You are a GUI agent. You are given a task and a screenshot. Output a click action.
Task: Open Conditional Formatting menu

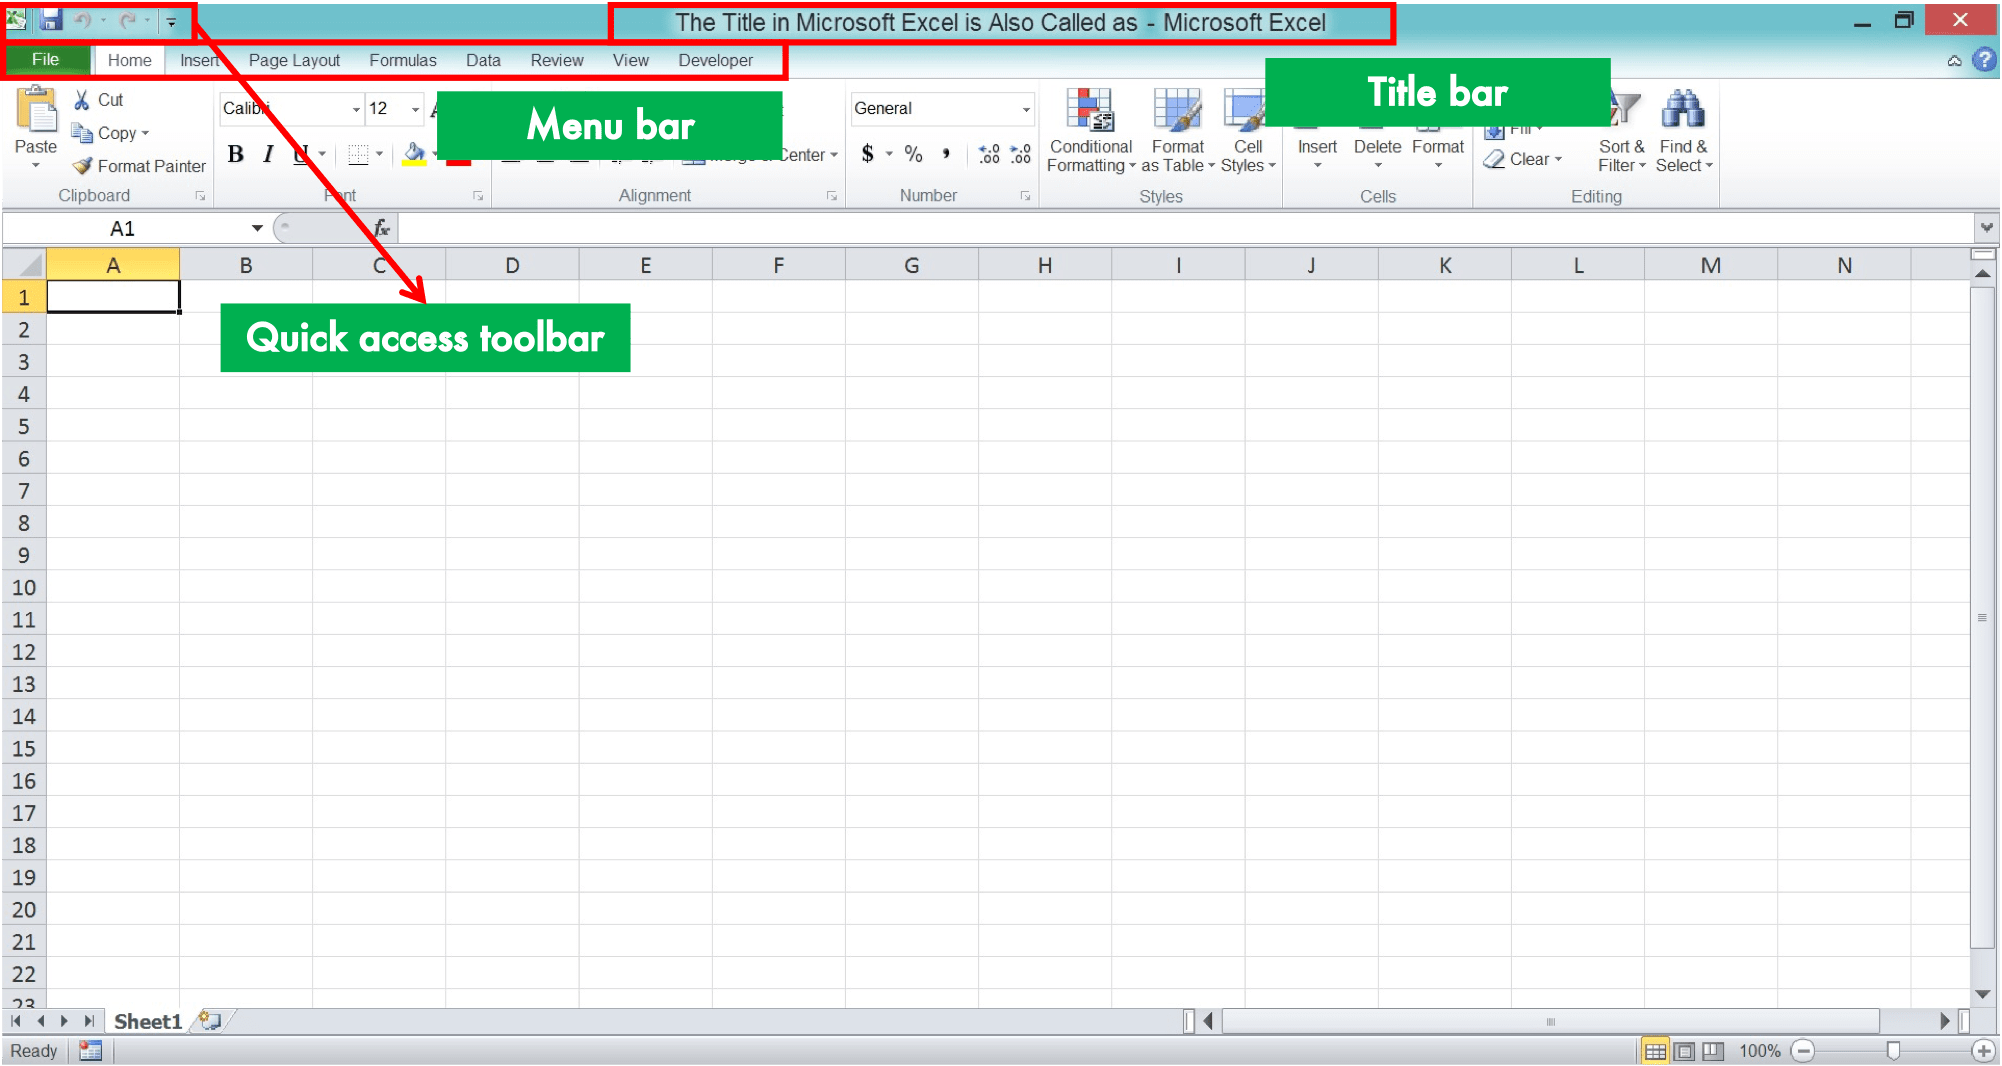1090,132
